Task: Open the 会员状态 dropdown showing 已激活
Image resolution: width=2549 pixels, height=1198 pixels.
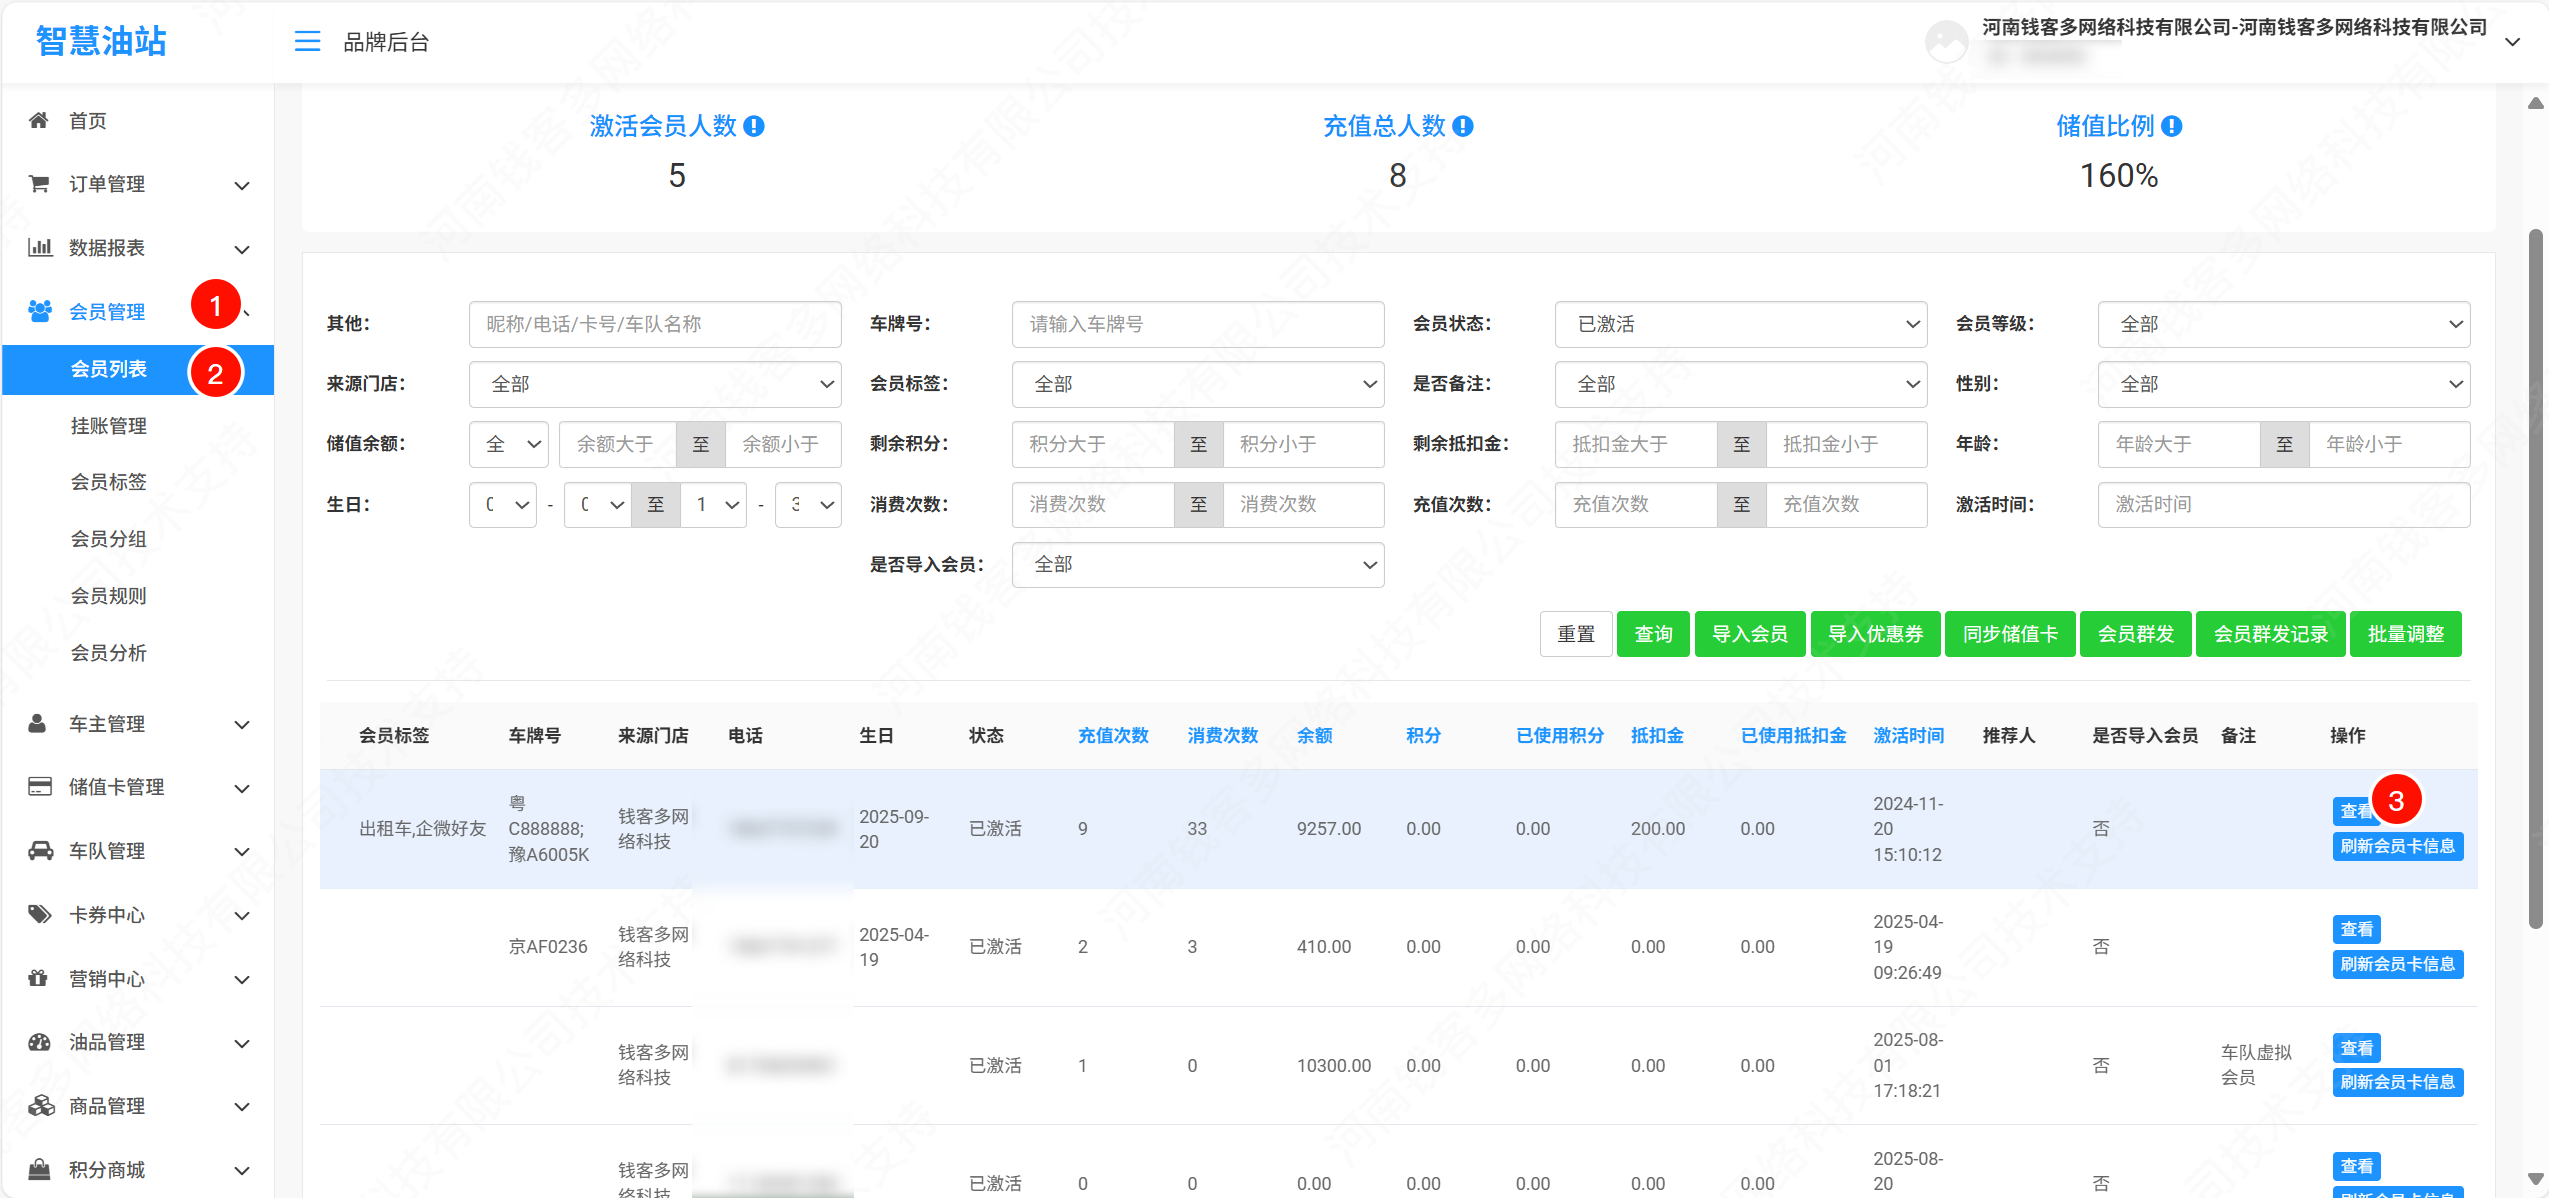Action: pos(1740,324)
